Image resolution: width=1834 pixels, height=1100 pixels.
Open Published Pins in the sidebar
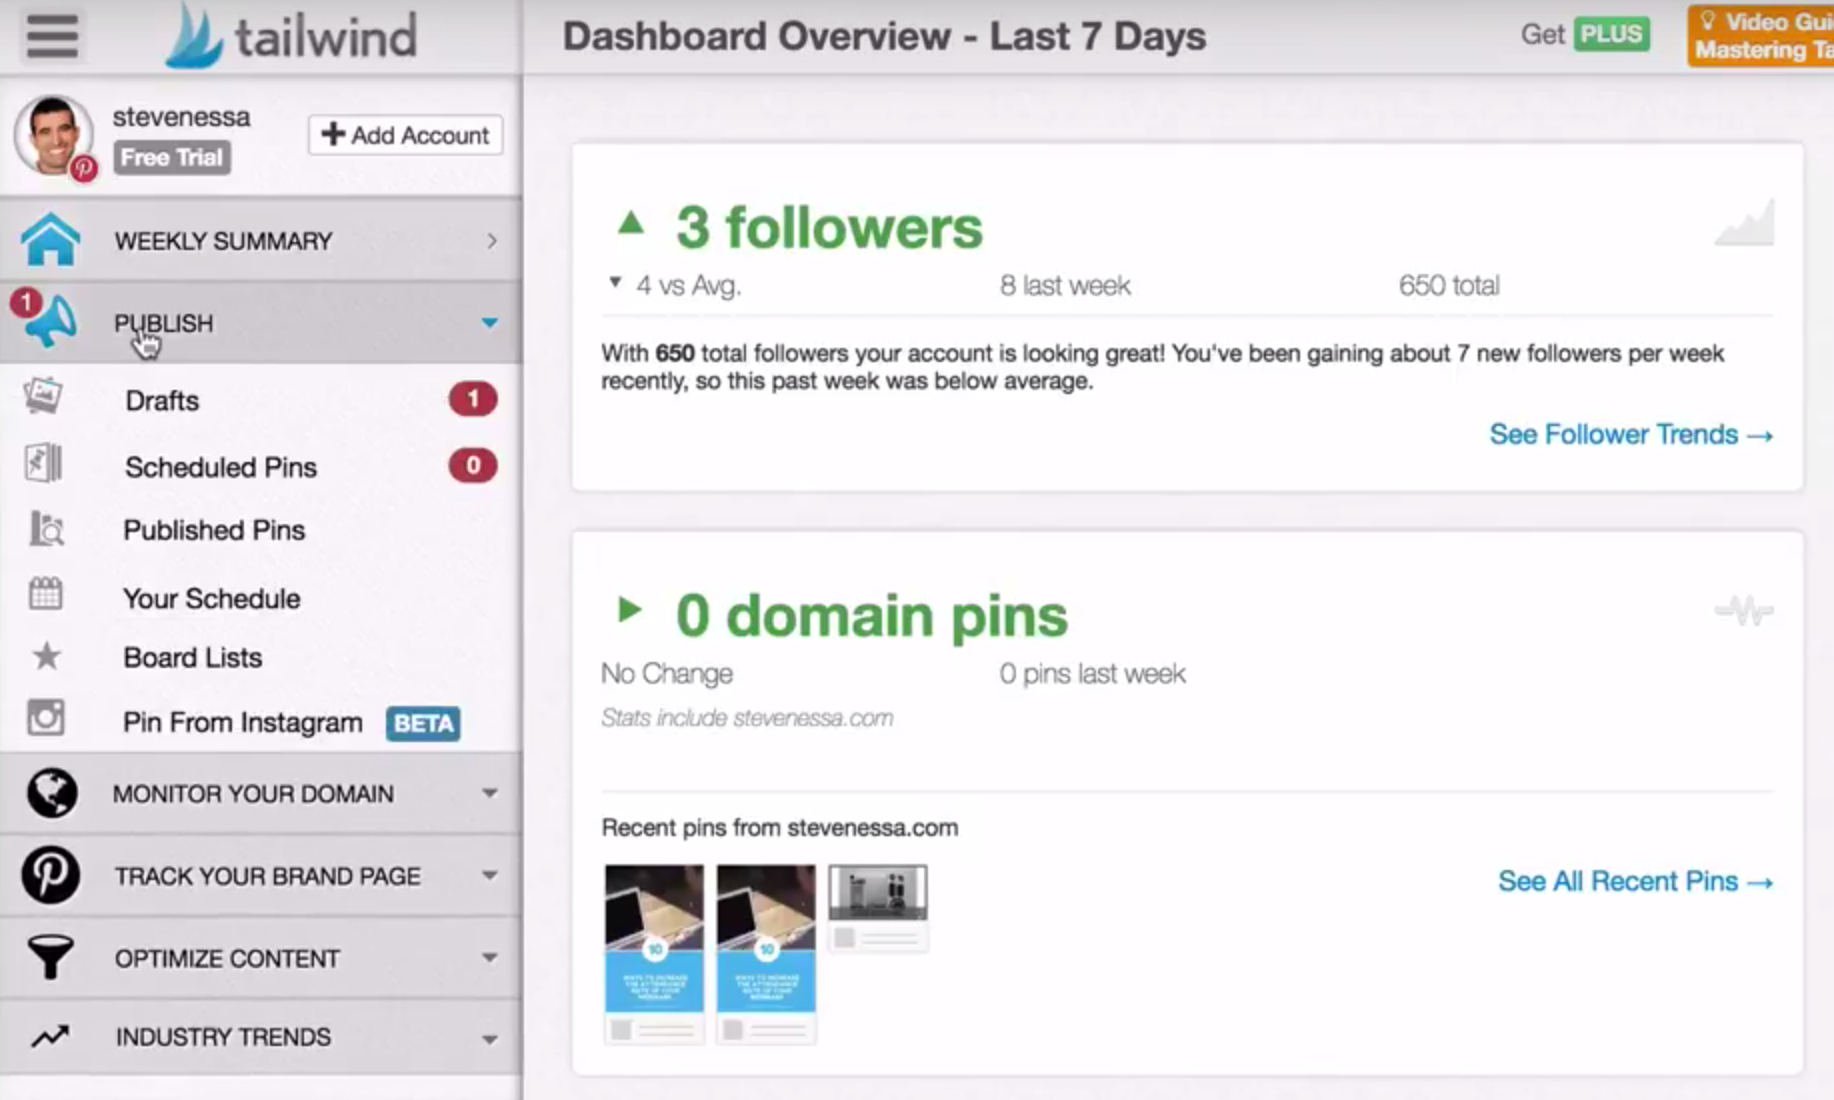[x=214, y=530]
